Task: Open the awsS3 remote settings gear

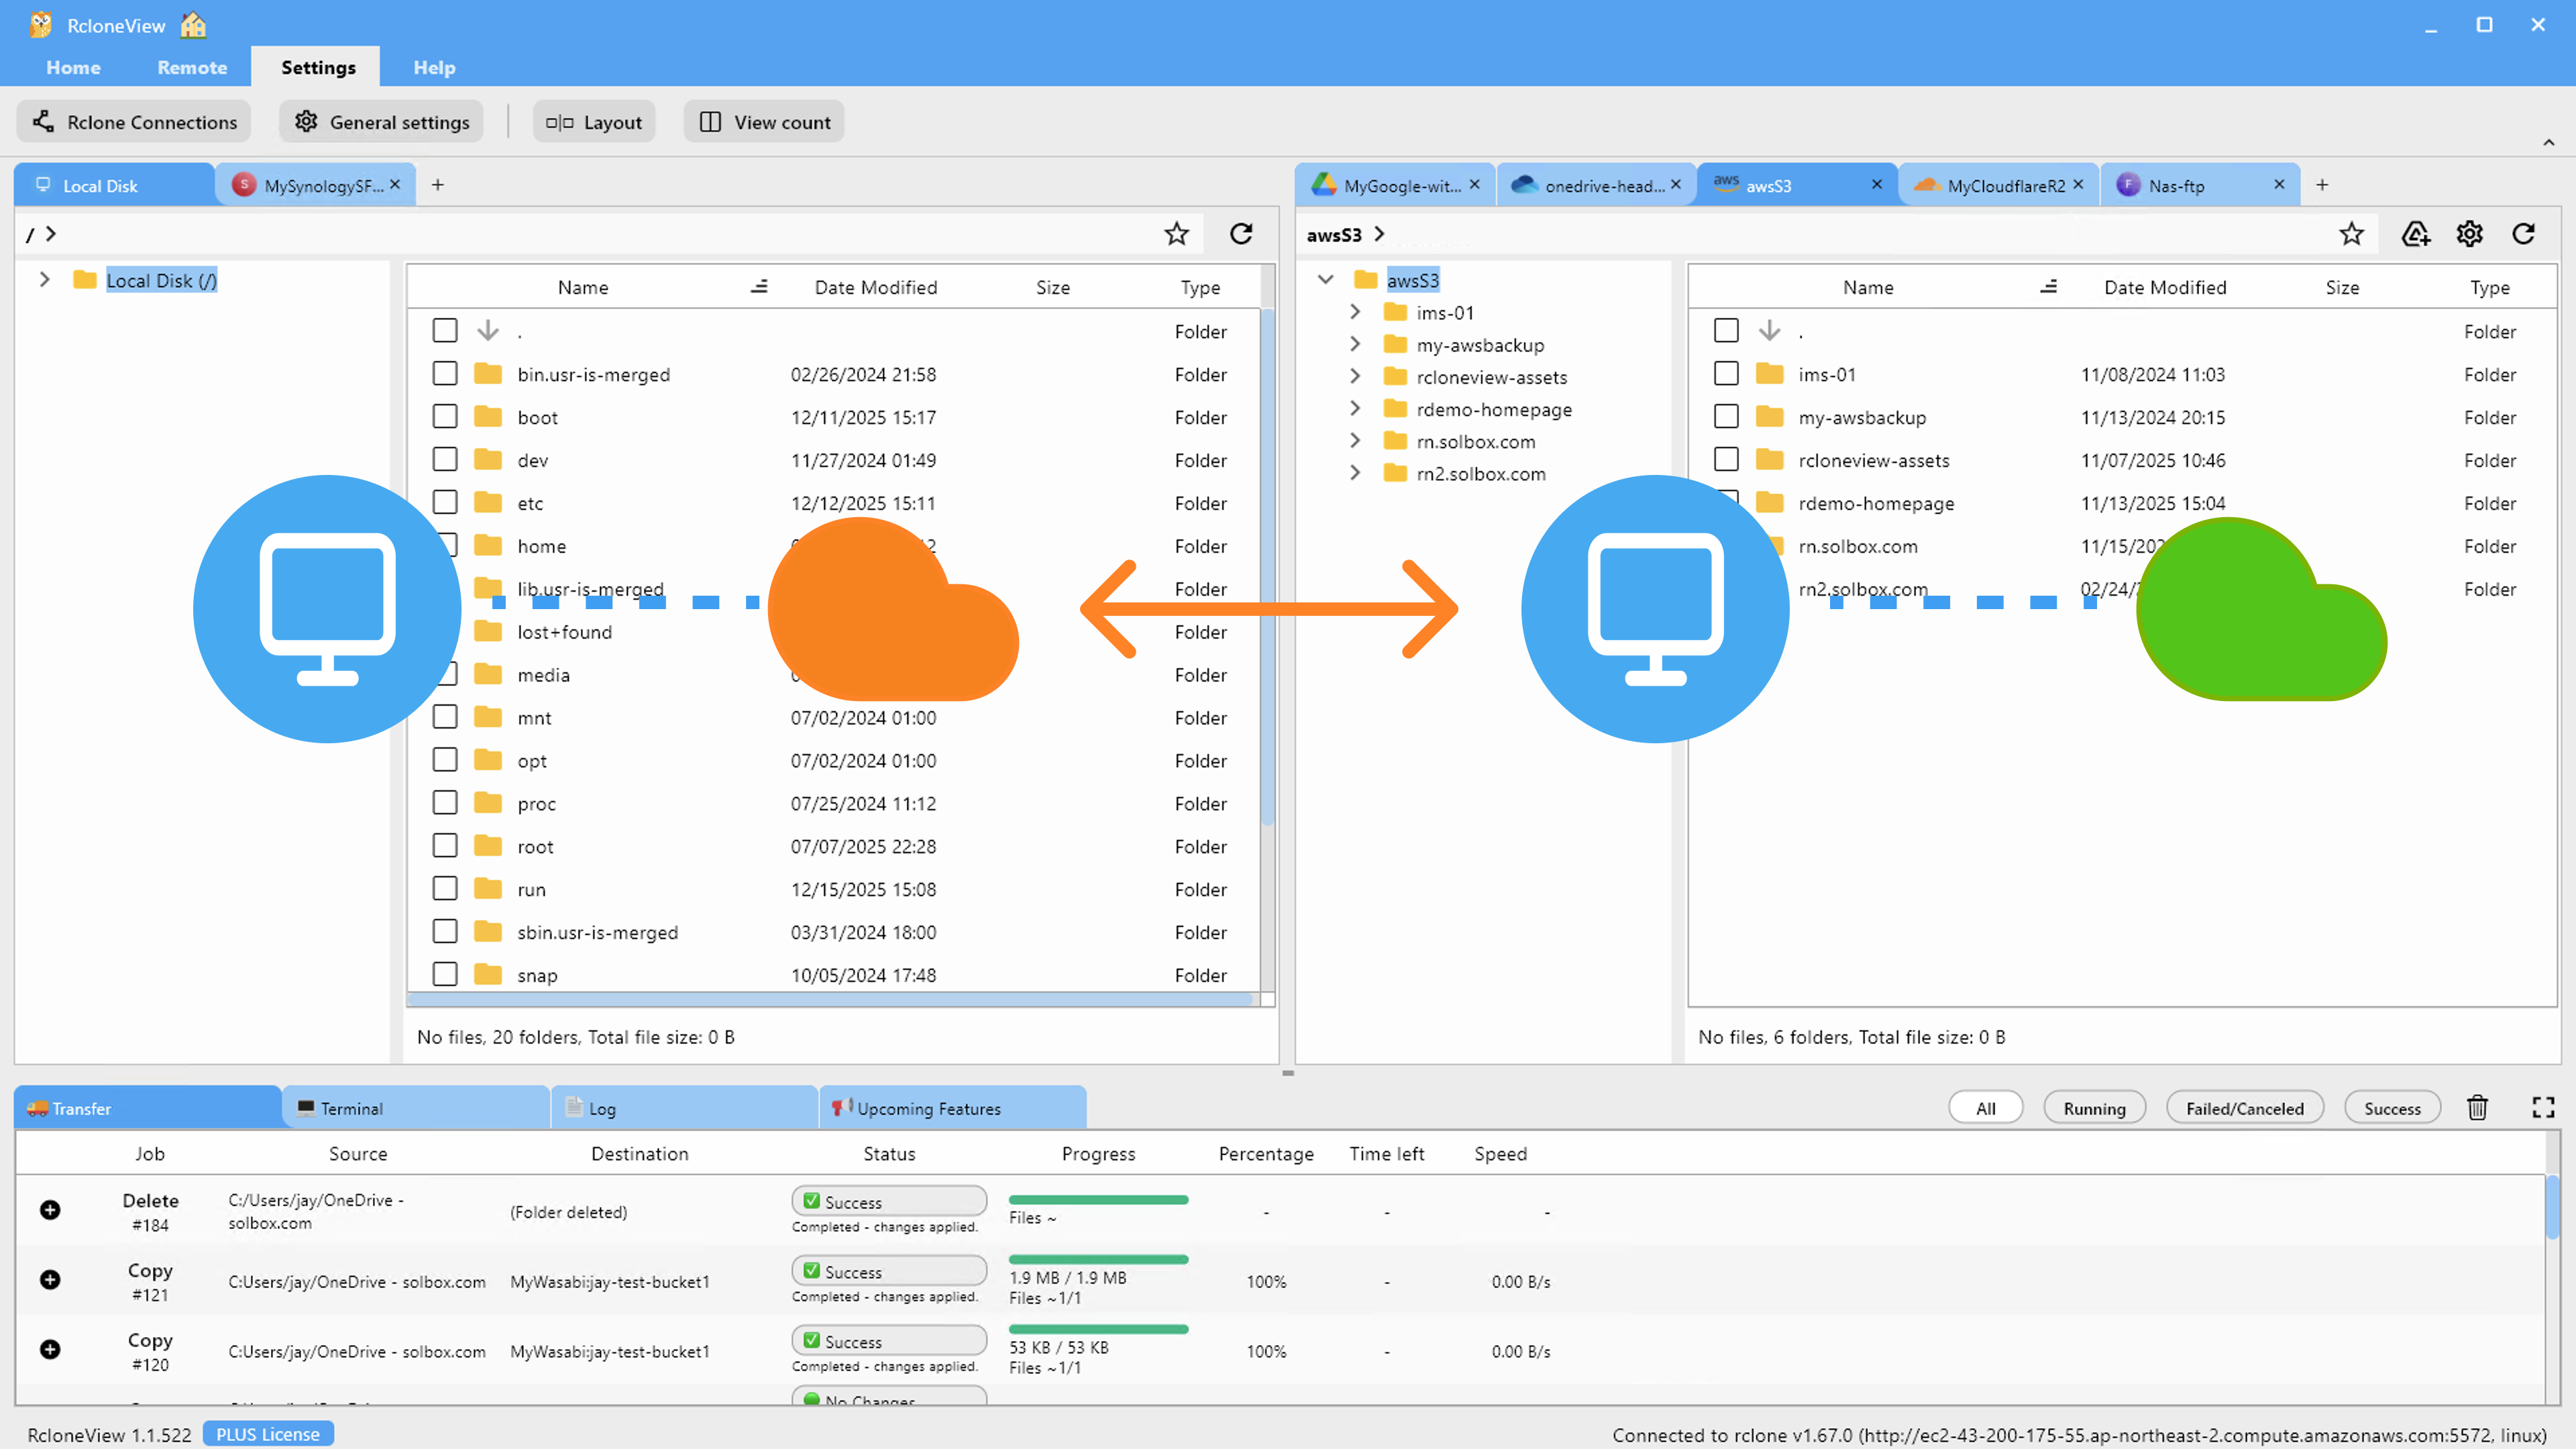Action: 2469,234
